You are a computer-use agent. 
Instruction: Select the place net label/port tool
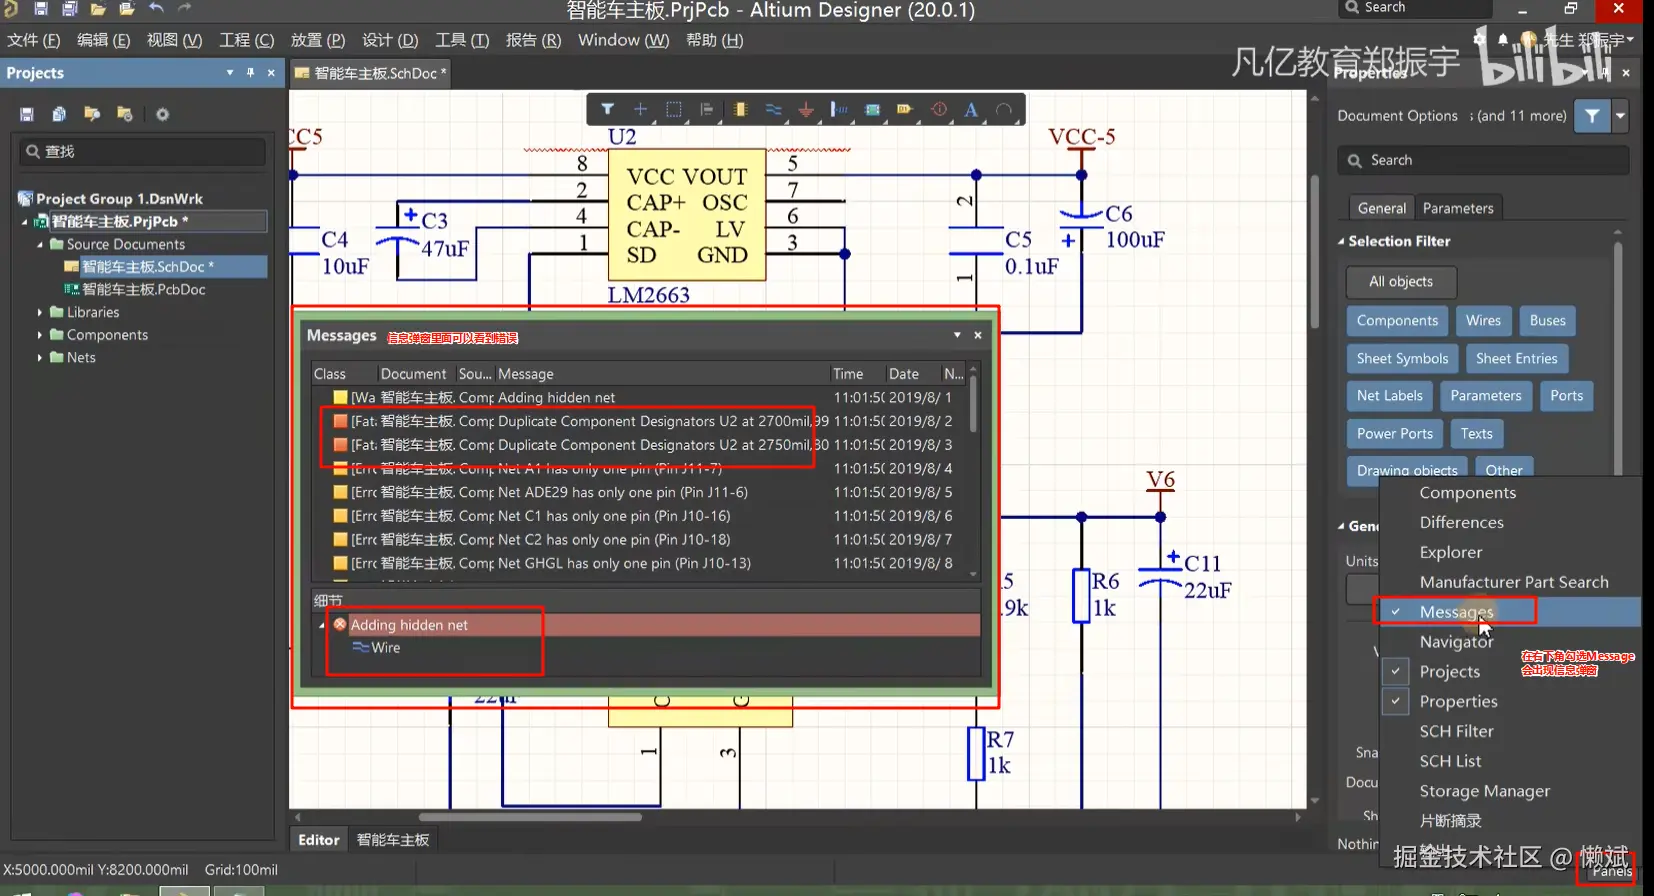[905, 109]
